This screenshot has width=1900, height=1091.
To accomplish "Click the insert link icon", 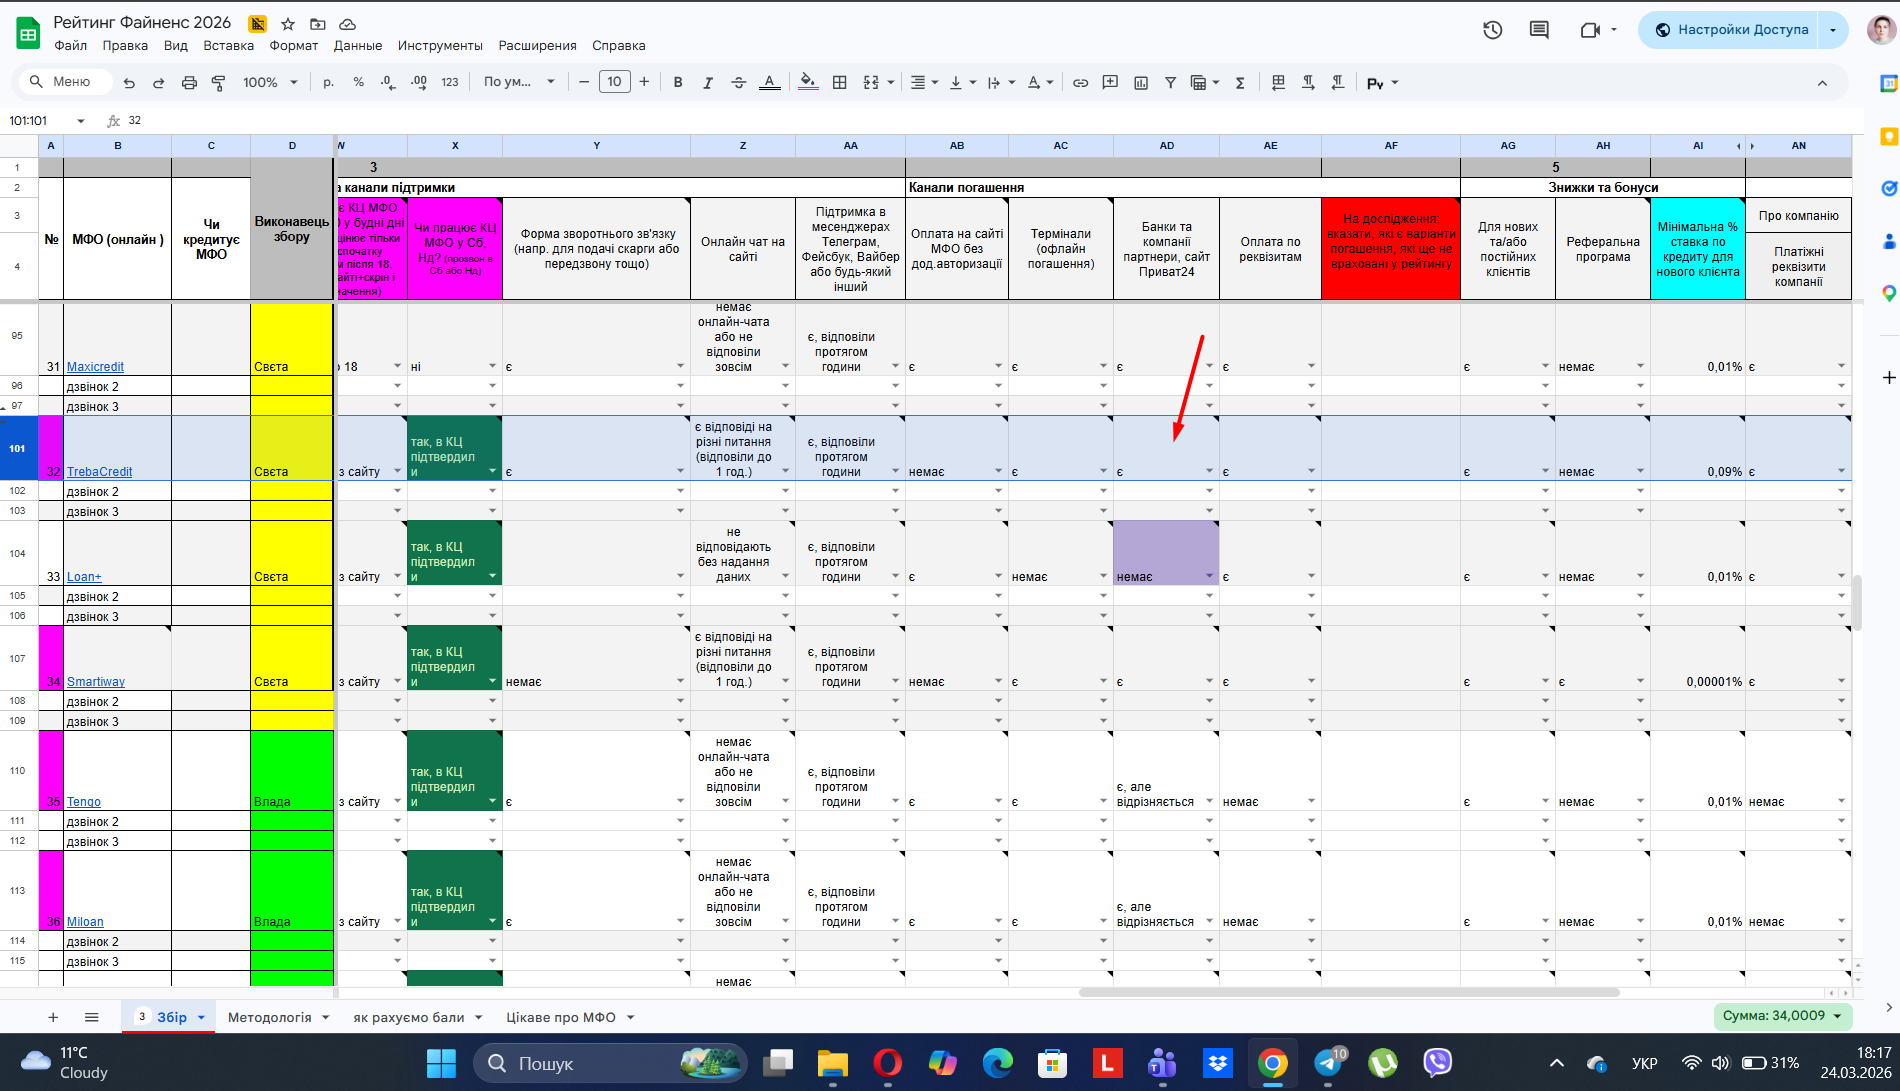I will [x=1080, y=83].
